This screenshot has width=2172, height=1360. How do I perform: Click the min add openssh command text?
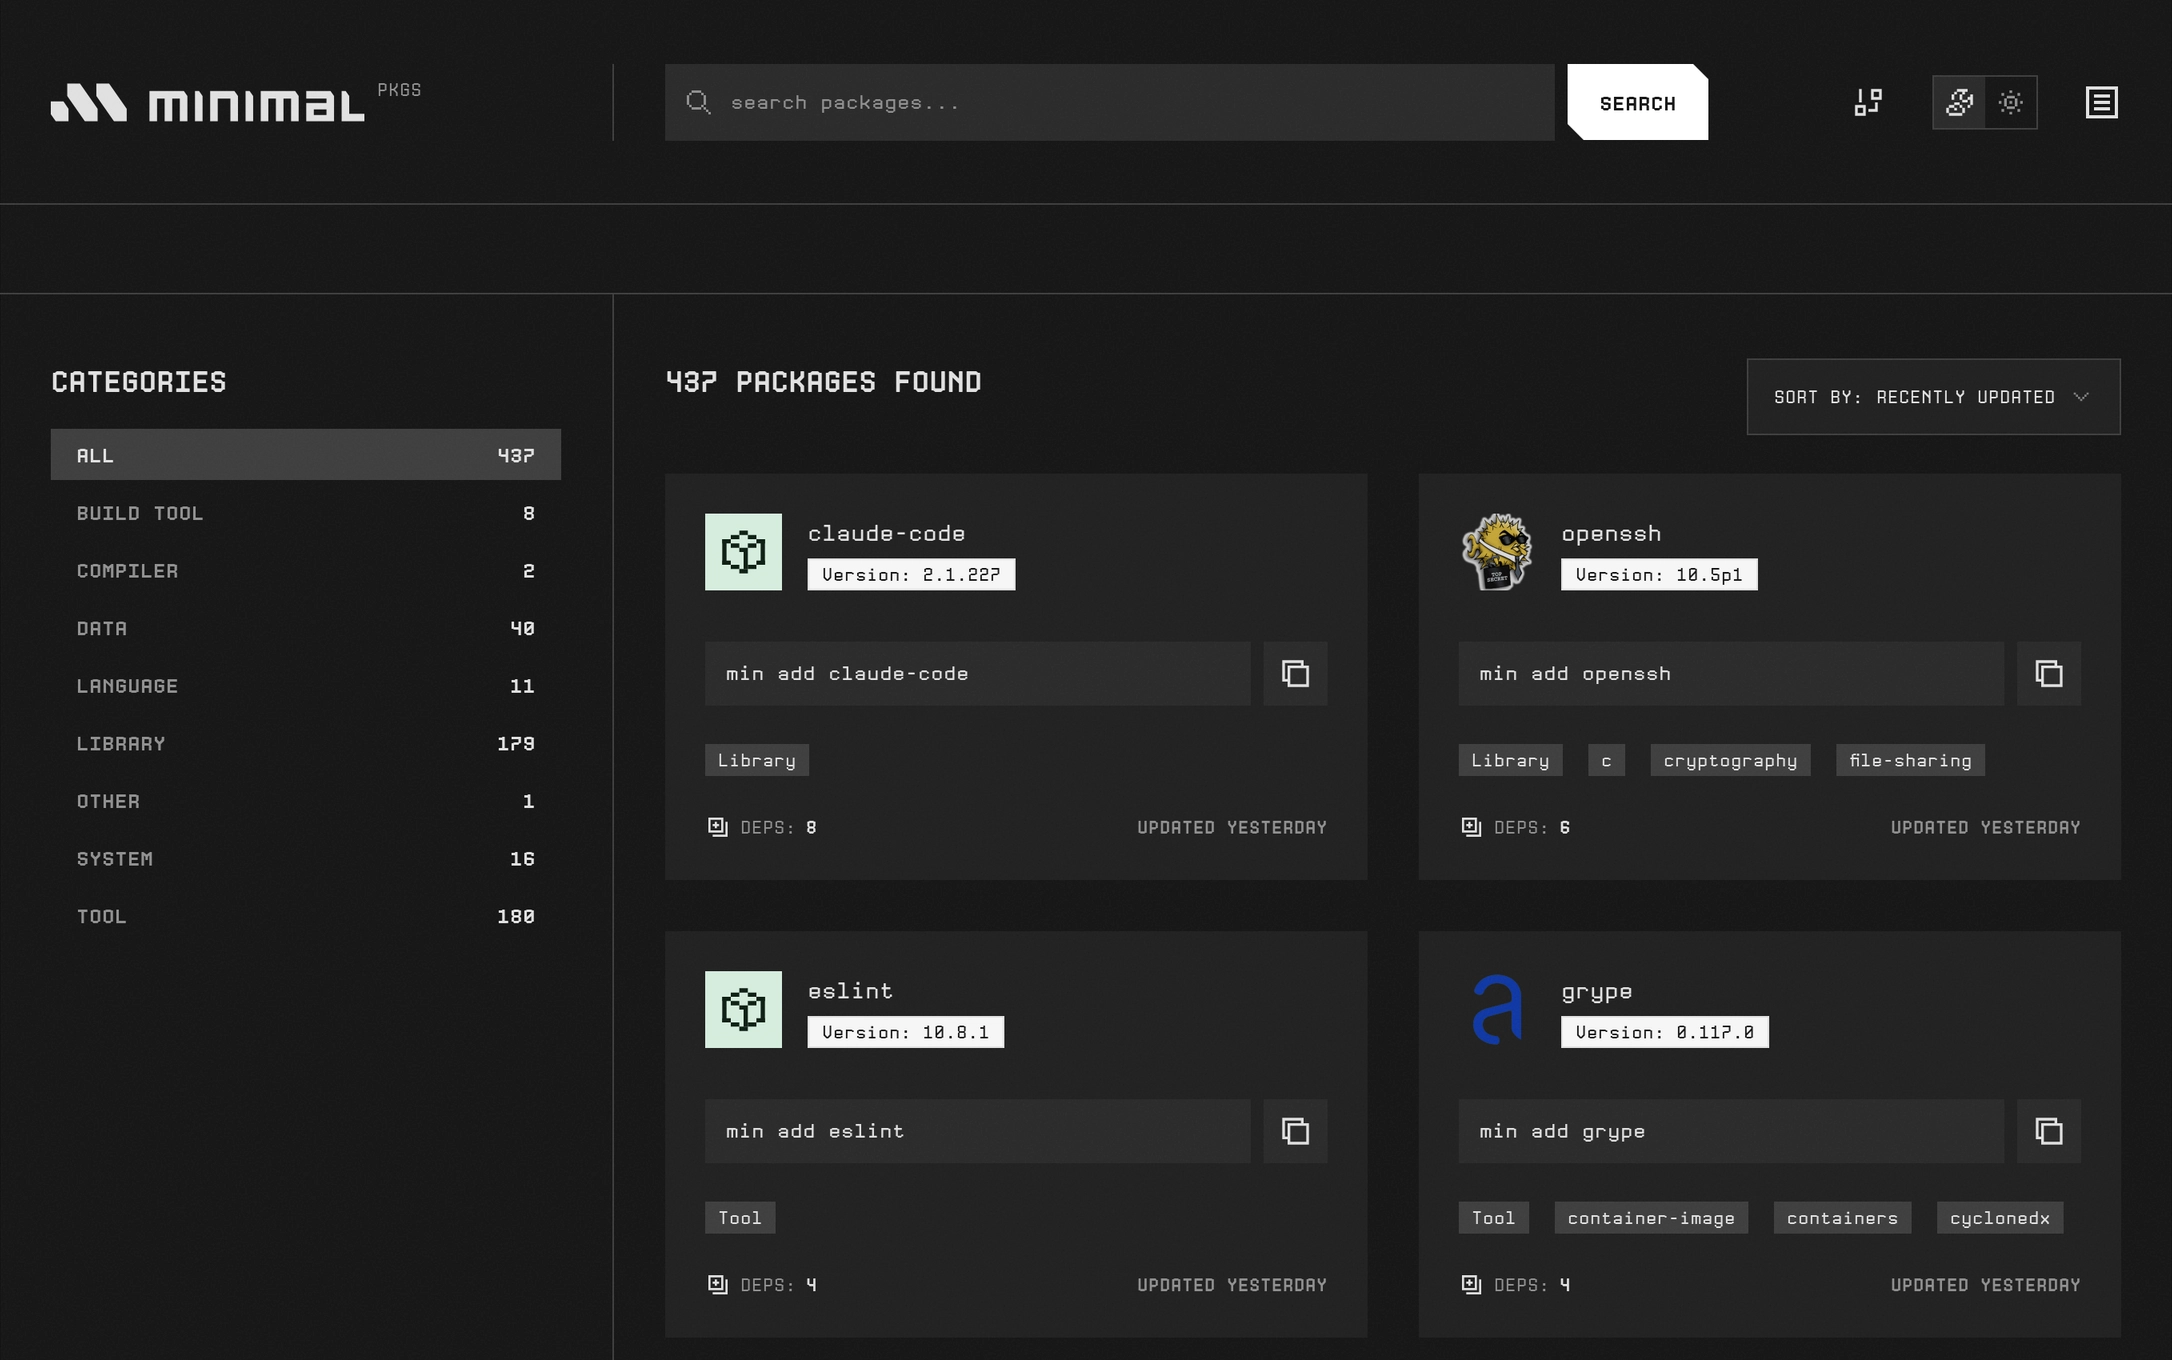pos(1575,674)
